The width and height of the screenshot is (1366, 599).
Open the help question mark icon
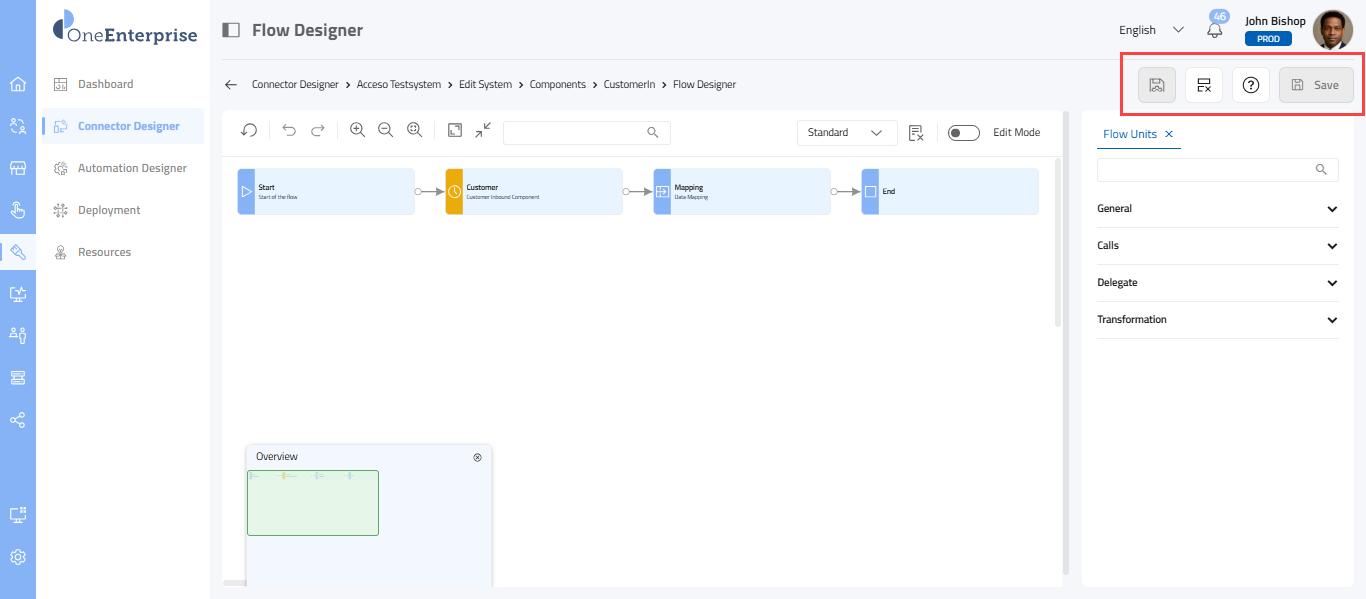pos(1250,85)
